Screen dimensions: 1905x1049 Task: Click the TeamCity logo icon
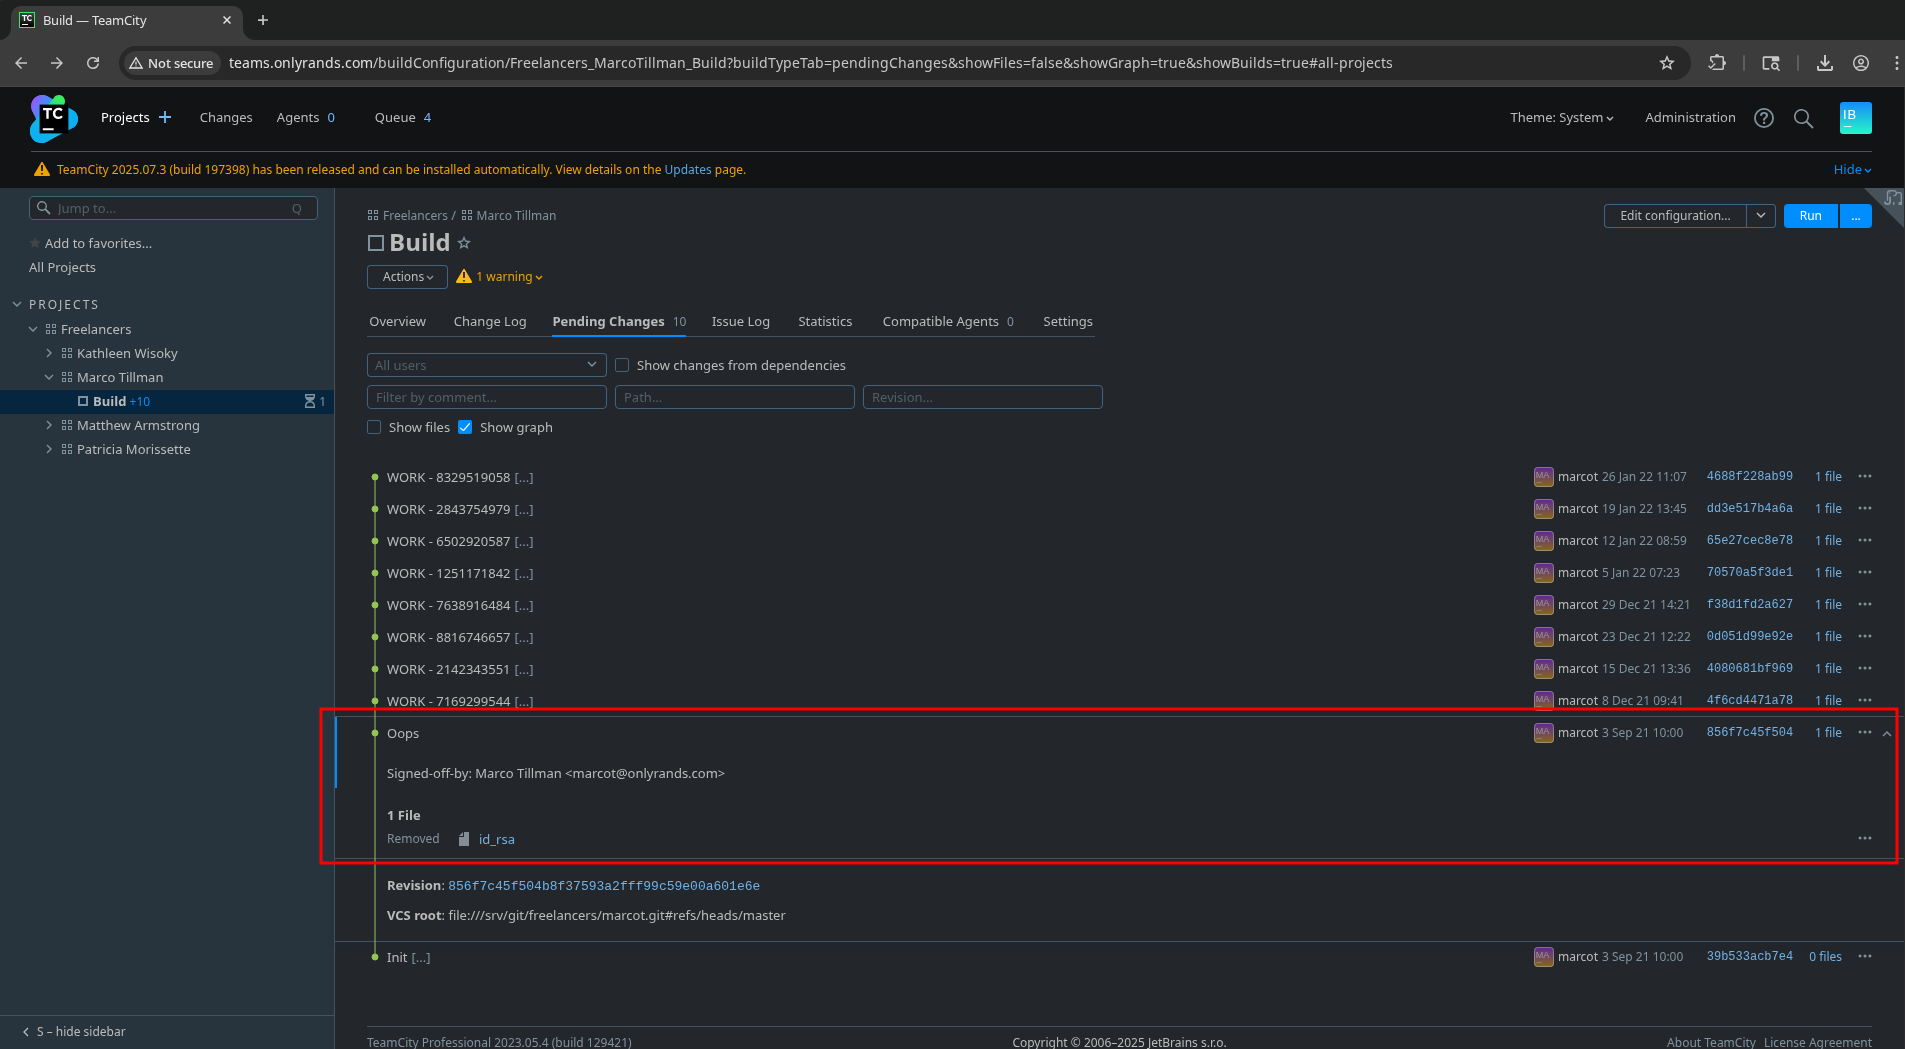point(52,118)
